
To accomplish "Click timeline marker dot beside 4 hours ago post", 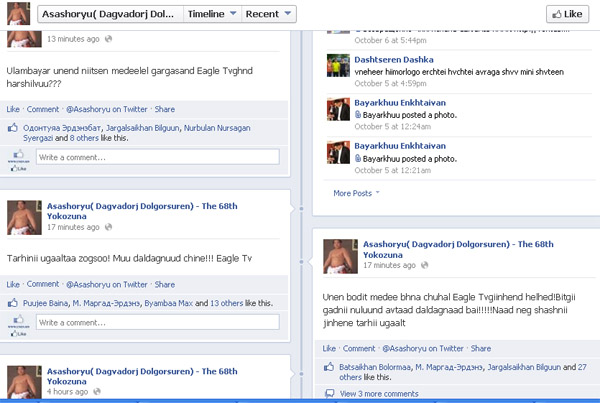I will (301, 374).
